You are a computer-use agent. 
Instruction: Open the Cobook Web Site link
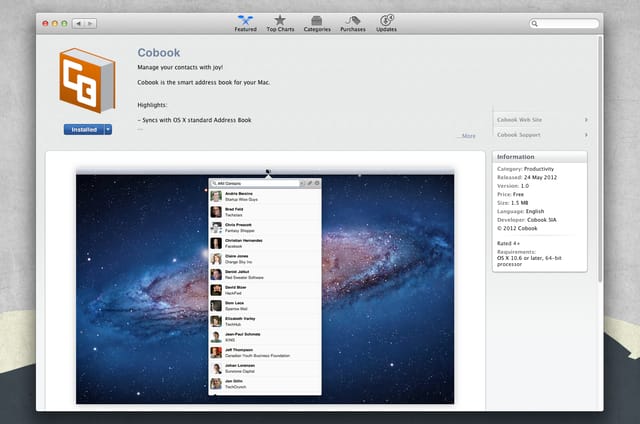click(519, 120)
